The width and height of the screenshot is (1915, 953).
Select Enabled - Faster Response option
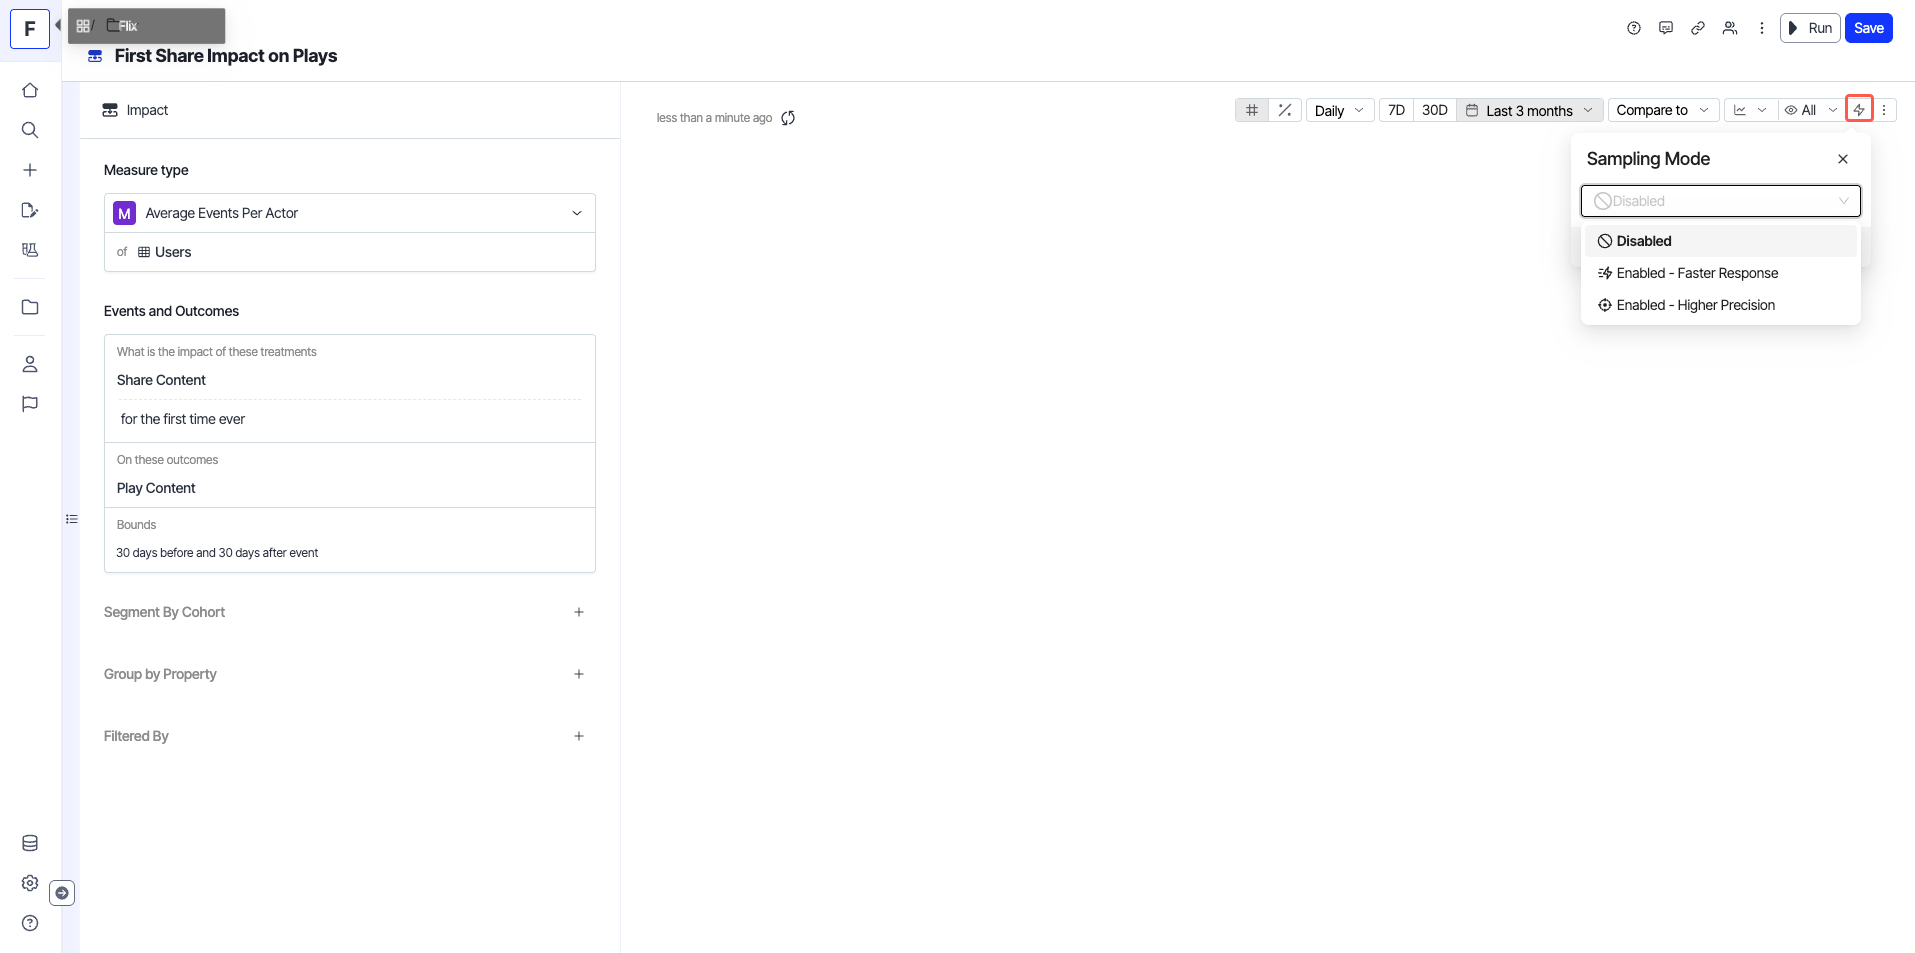coord(1697,273)
